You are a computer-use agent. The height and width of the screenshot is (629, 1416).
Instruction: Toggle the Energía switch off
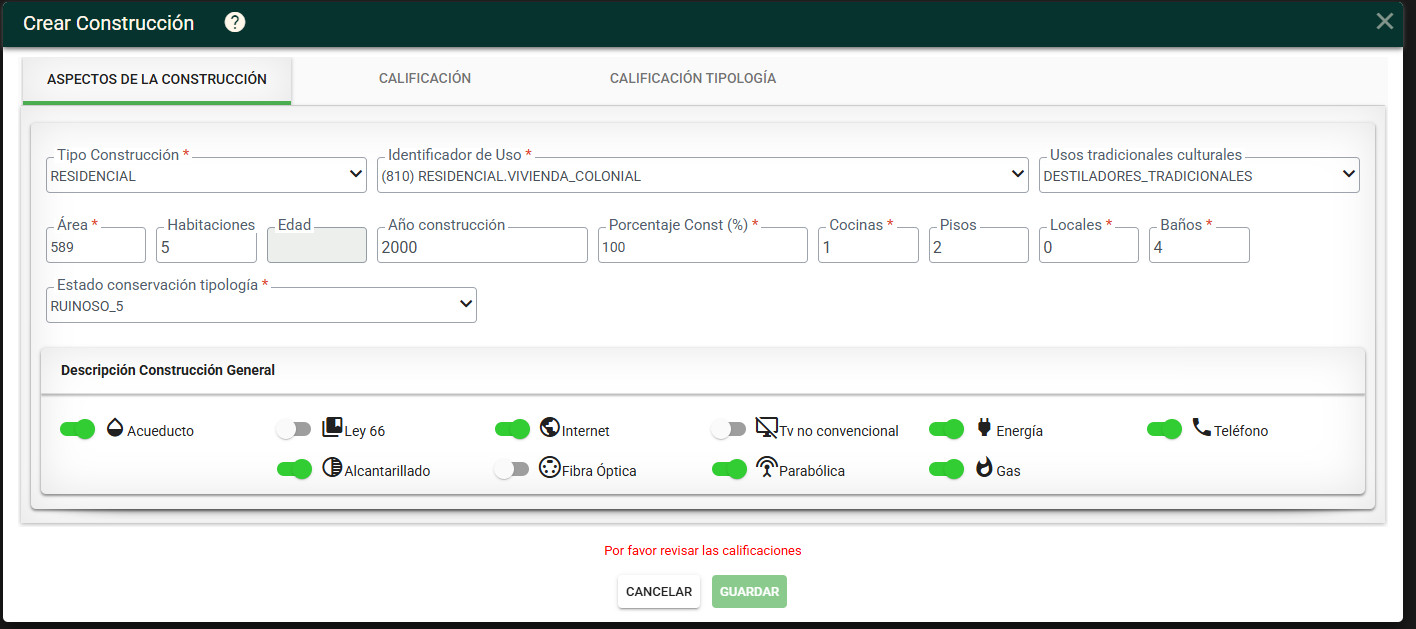[946, 429]
